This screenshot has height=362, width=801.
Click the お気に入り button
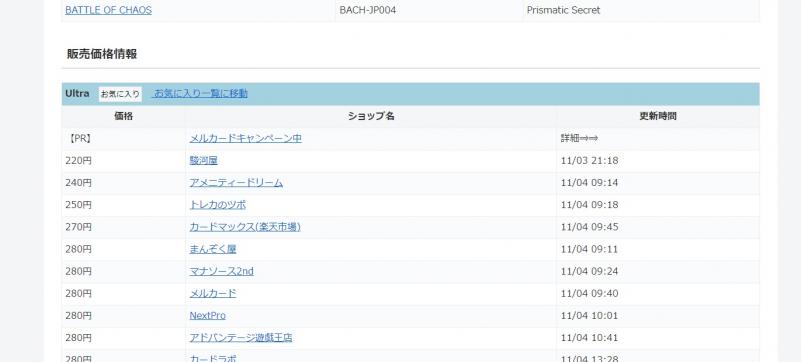[120, 94]
